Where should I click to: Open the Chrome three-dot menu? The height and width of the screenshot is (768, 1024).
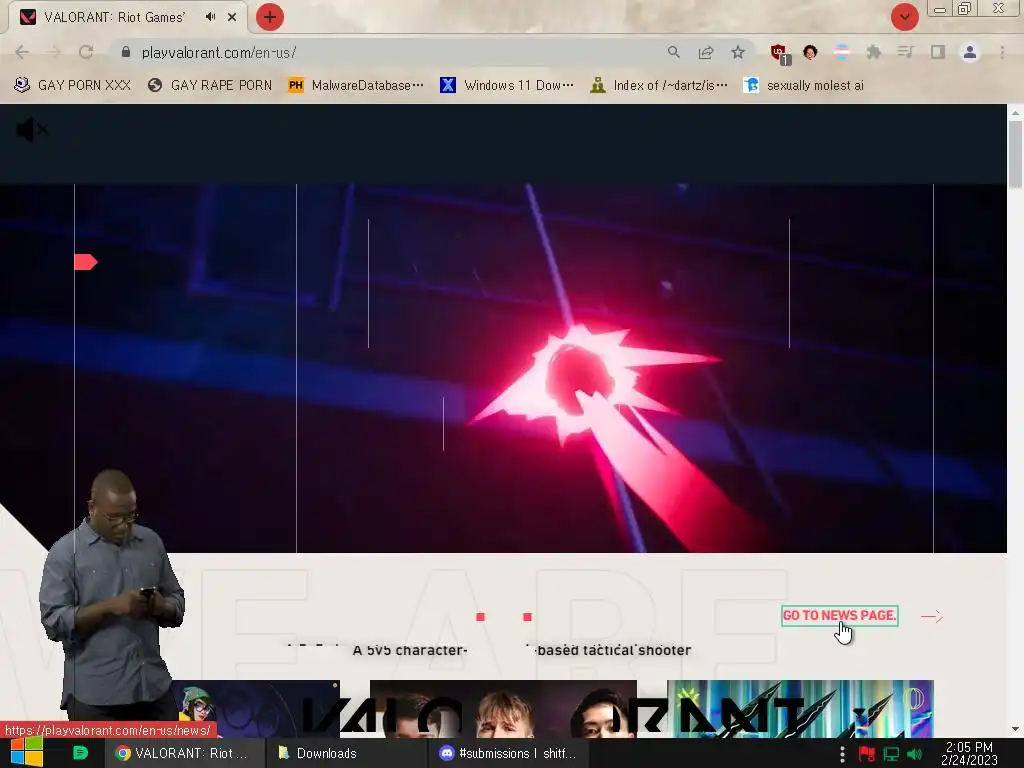click(x=1002, y=52)
